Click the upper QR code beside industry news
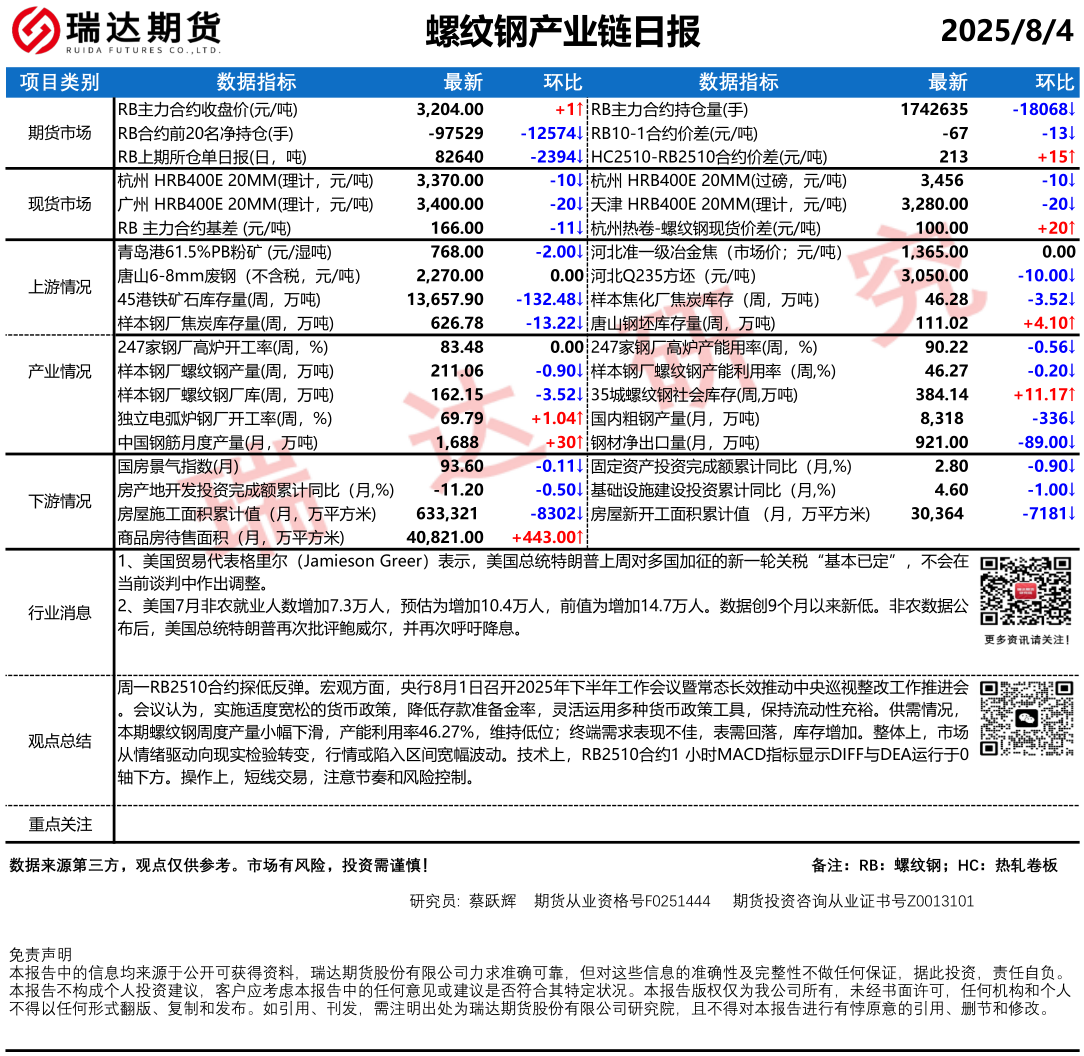 tap(1015, 591)
